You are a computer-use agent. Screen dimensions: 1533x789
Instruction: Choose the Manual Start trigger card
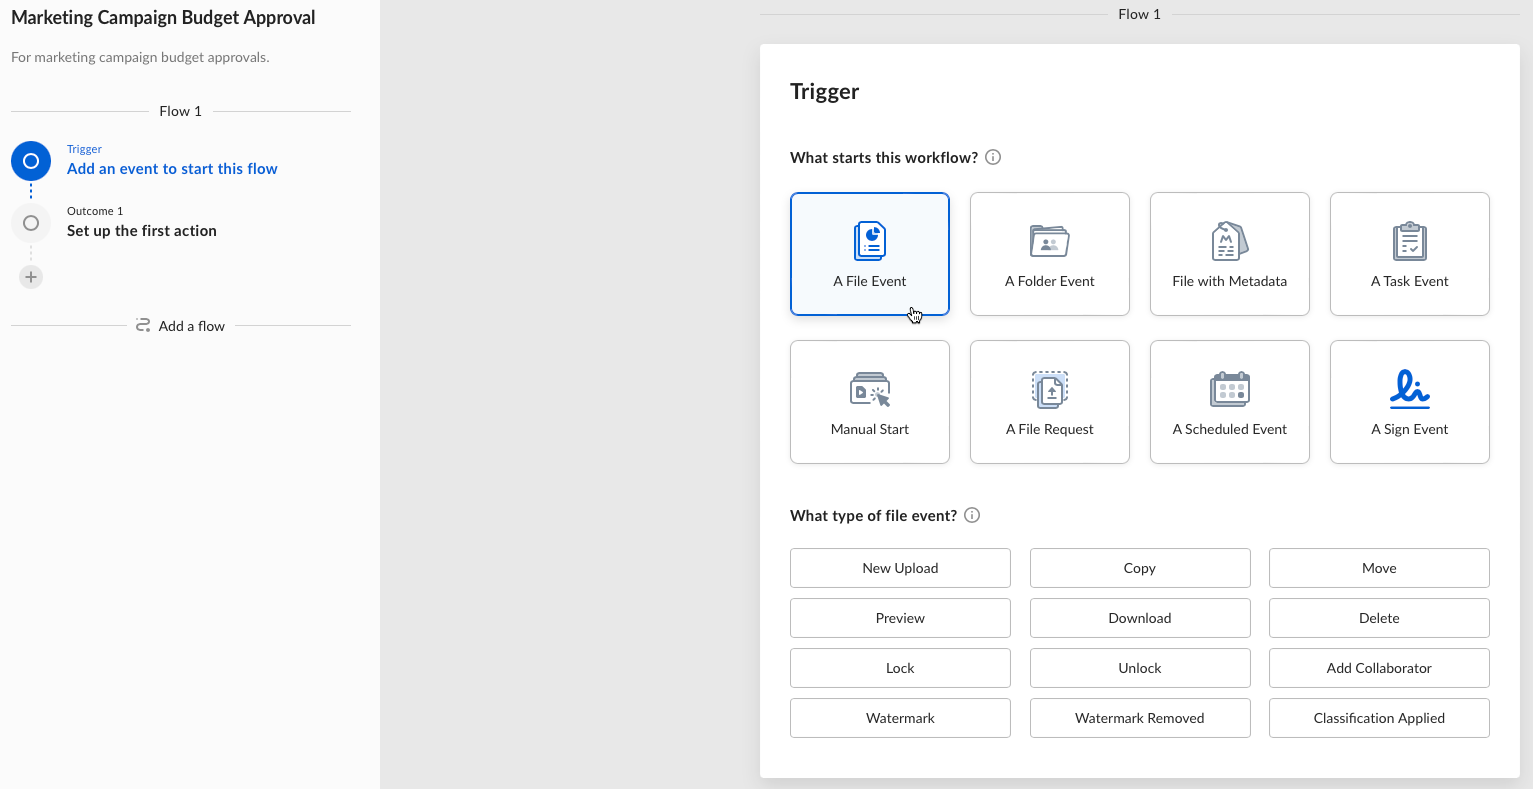870,402
